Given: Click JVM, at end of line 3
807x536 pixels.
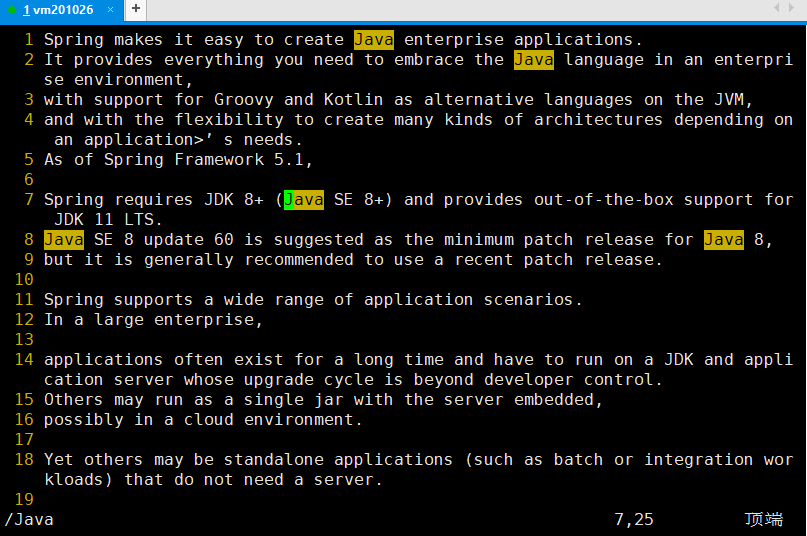Looking at the screenshot, I should click(733, 100).
